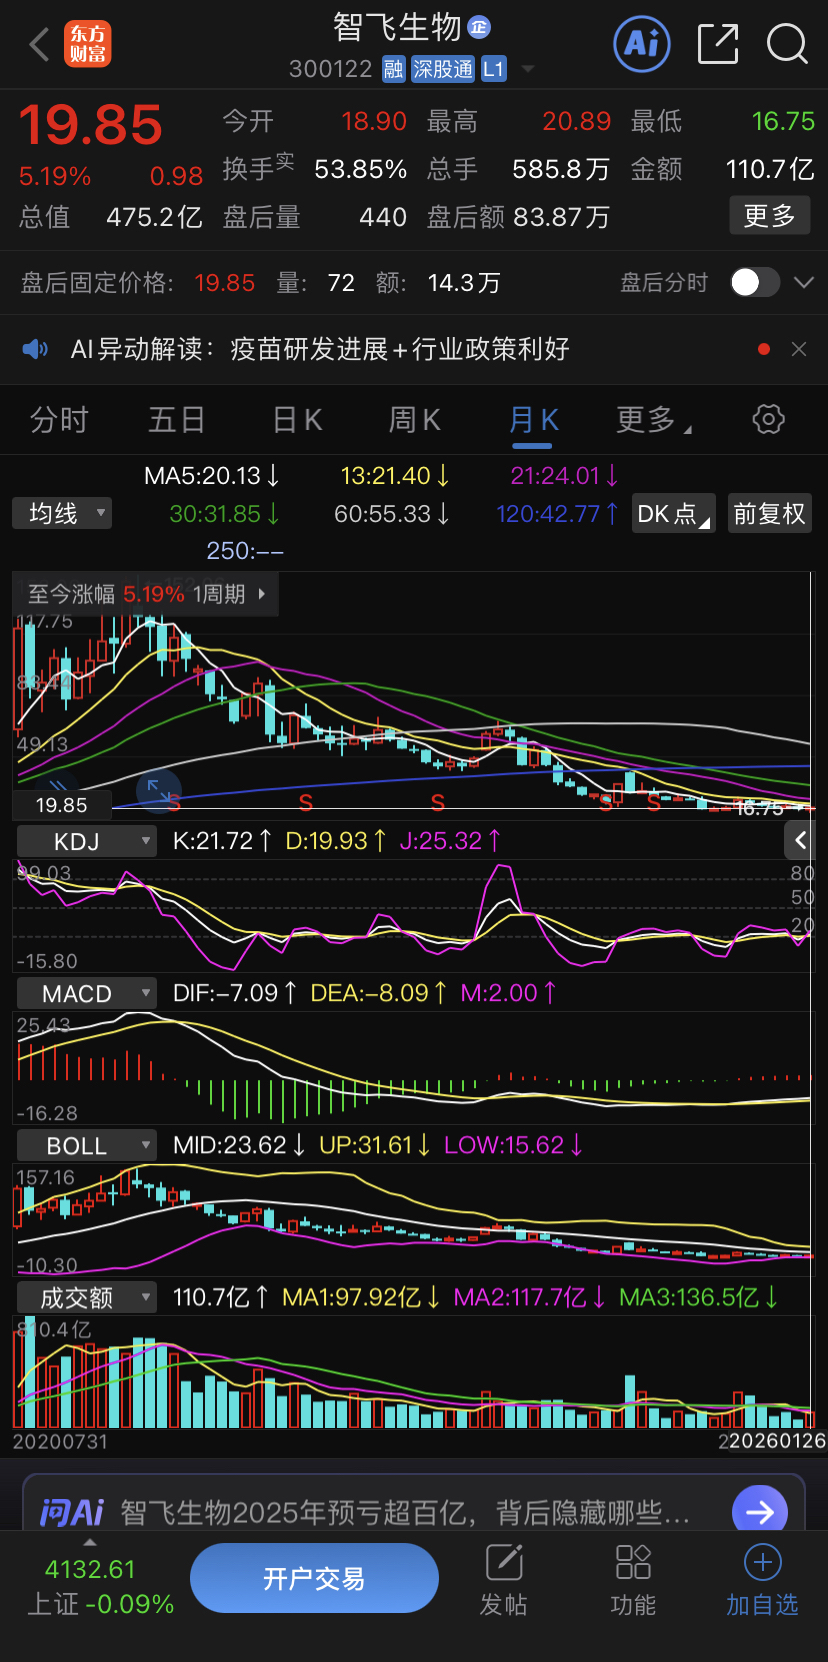Open the KDJ indicator dropdown
Screen dimensions: 828x1662
point(85,841)
